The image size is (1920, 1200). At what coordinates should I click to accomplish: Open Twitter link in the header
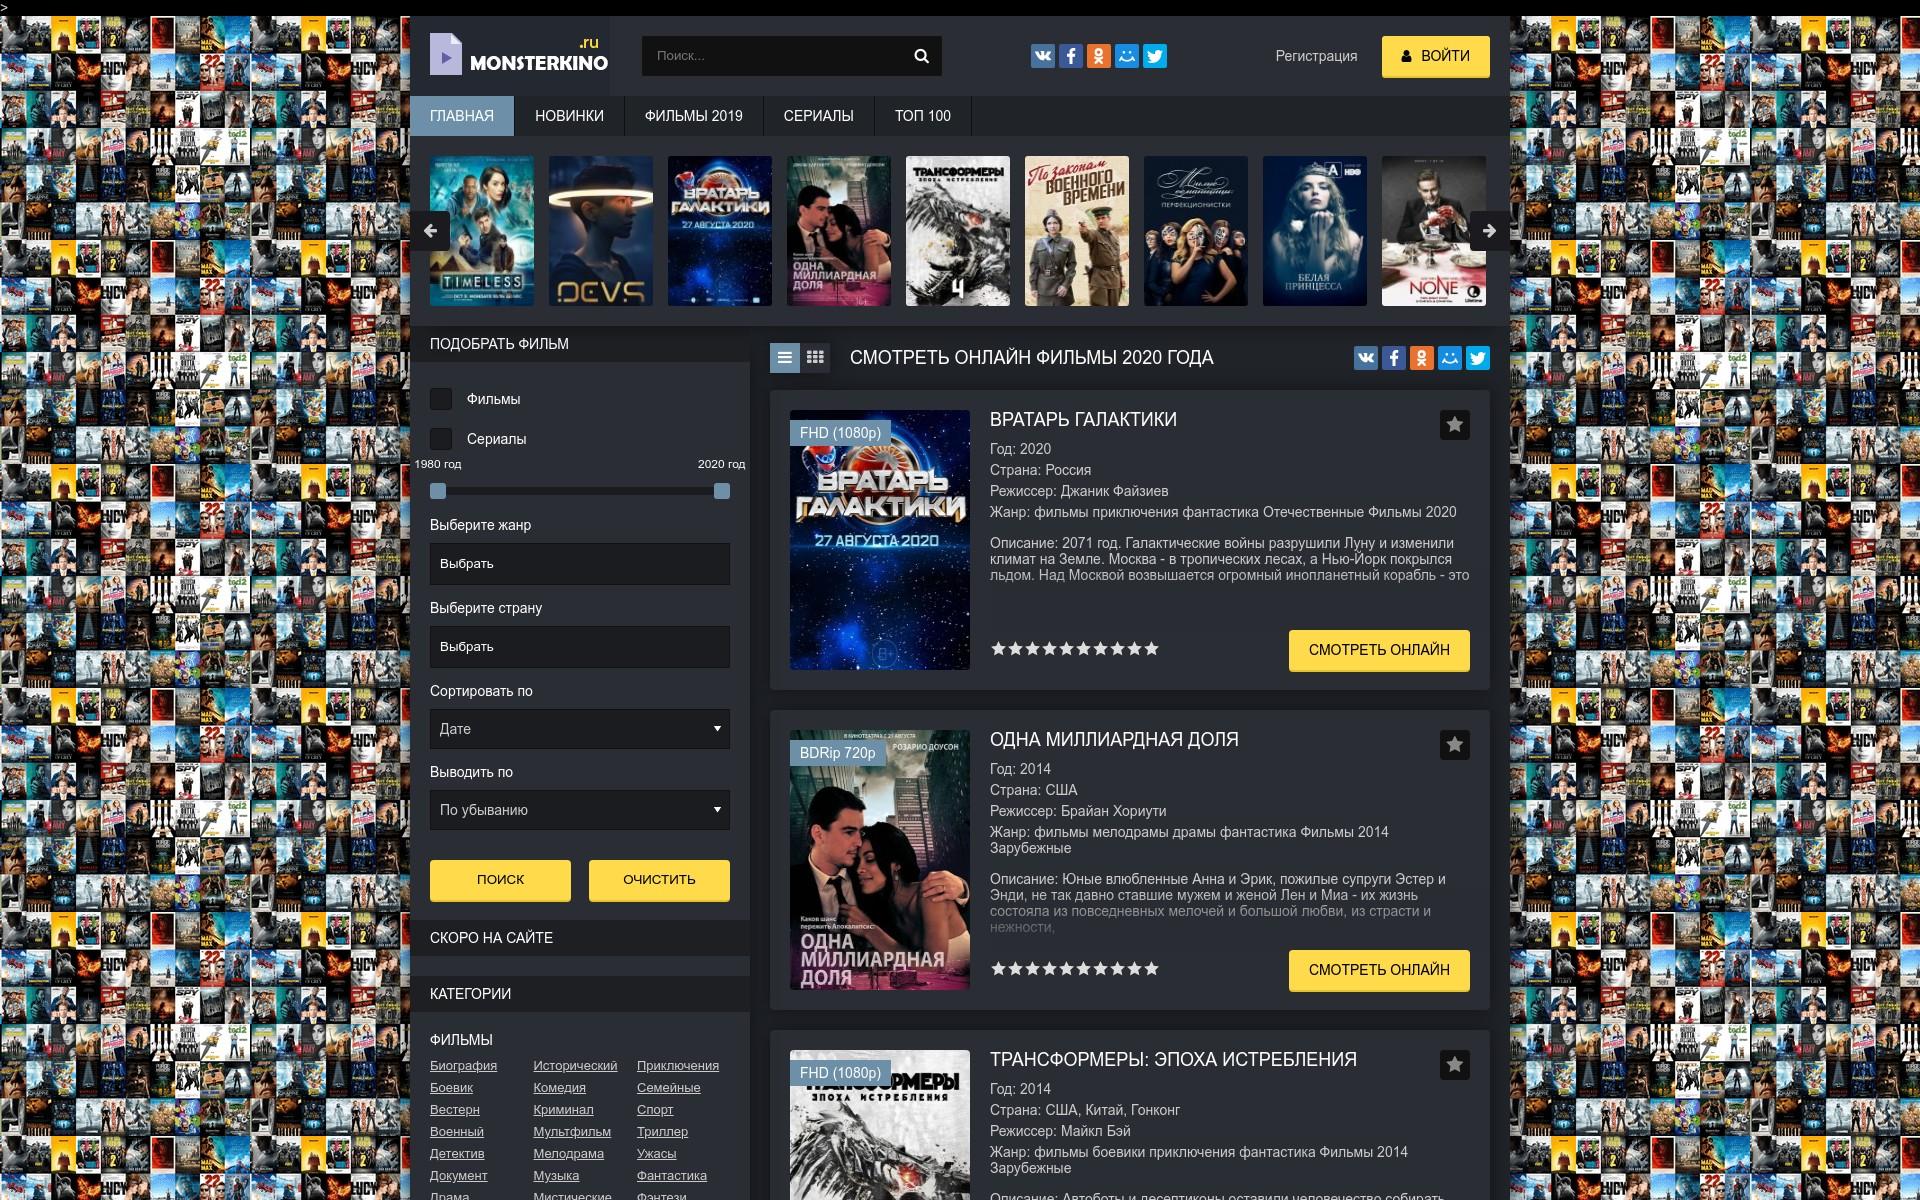coord(1155,56)
